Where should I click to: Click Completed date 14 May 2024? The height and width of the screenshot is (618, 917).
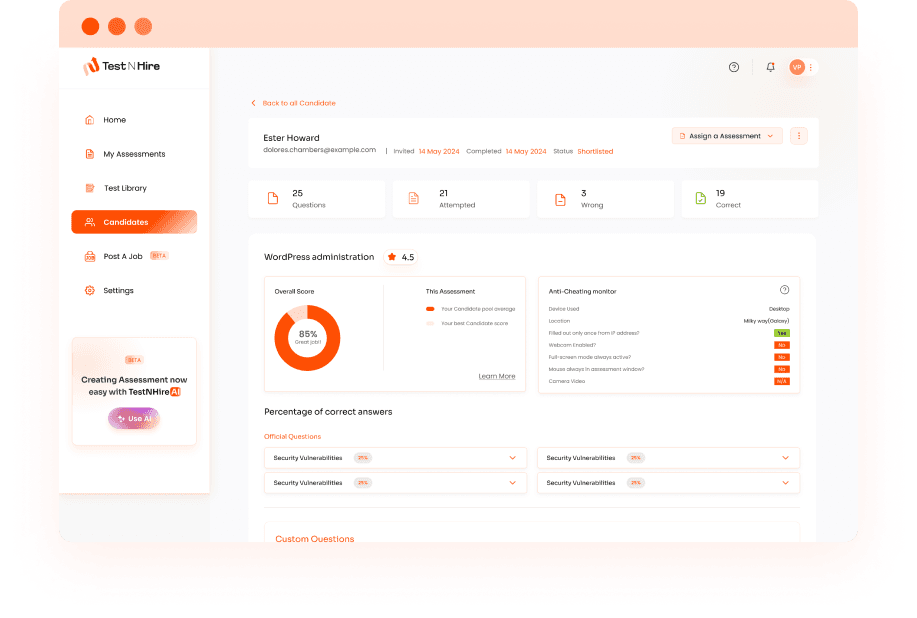[x=526, y=151]
